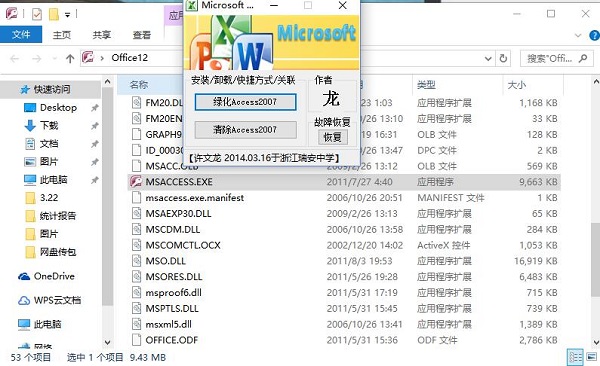Image resolution: width=600 pixels, height=366 pixels.
Task: Switch to details view icon in status bar
Action: (x=576, y=358)
